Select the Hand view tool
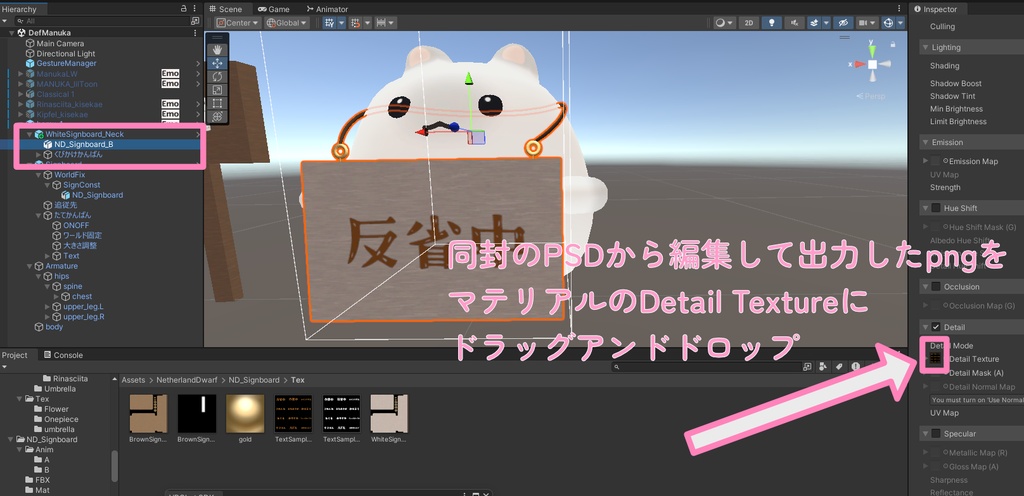The image size is (1024, 496). click(x=217, y=49)
